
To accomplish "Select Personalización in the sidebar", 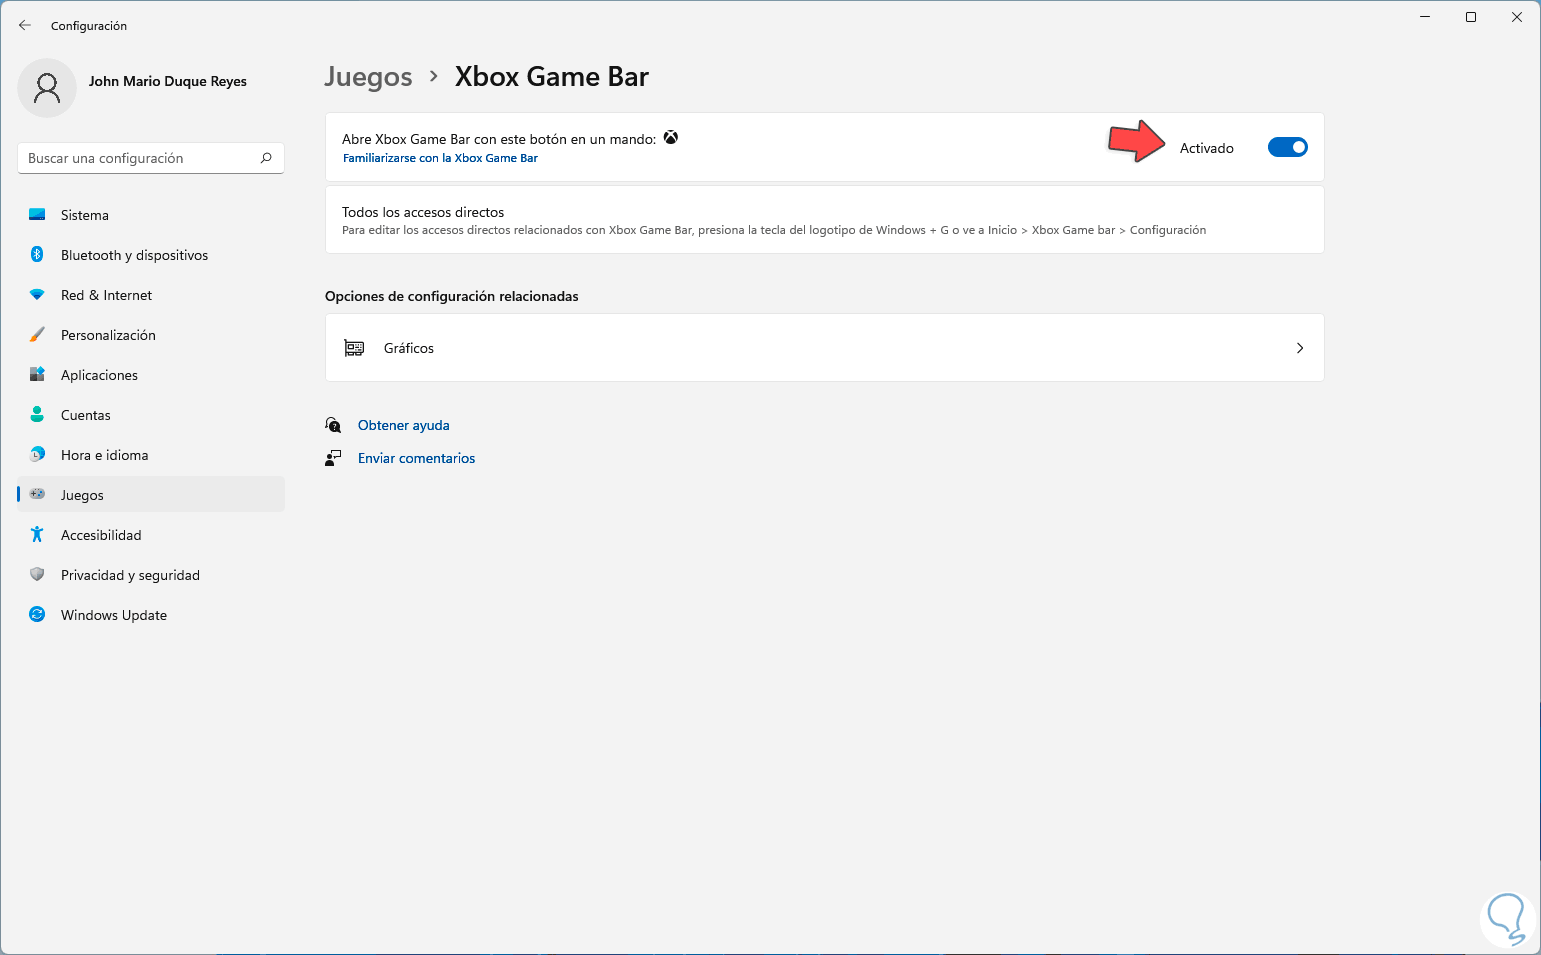I will pos(151,335).
